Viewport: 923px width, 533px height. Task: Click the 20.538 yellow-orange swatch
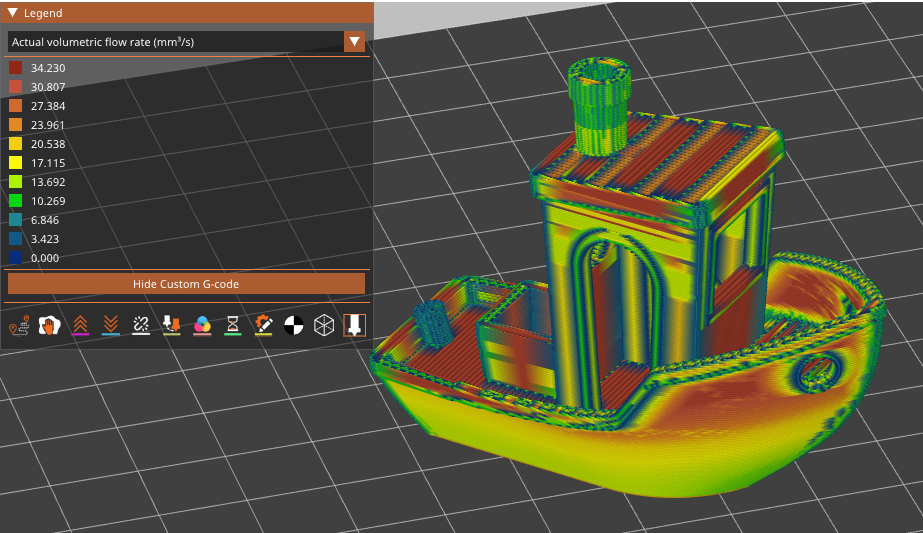[x=15, y=144]
